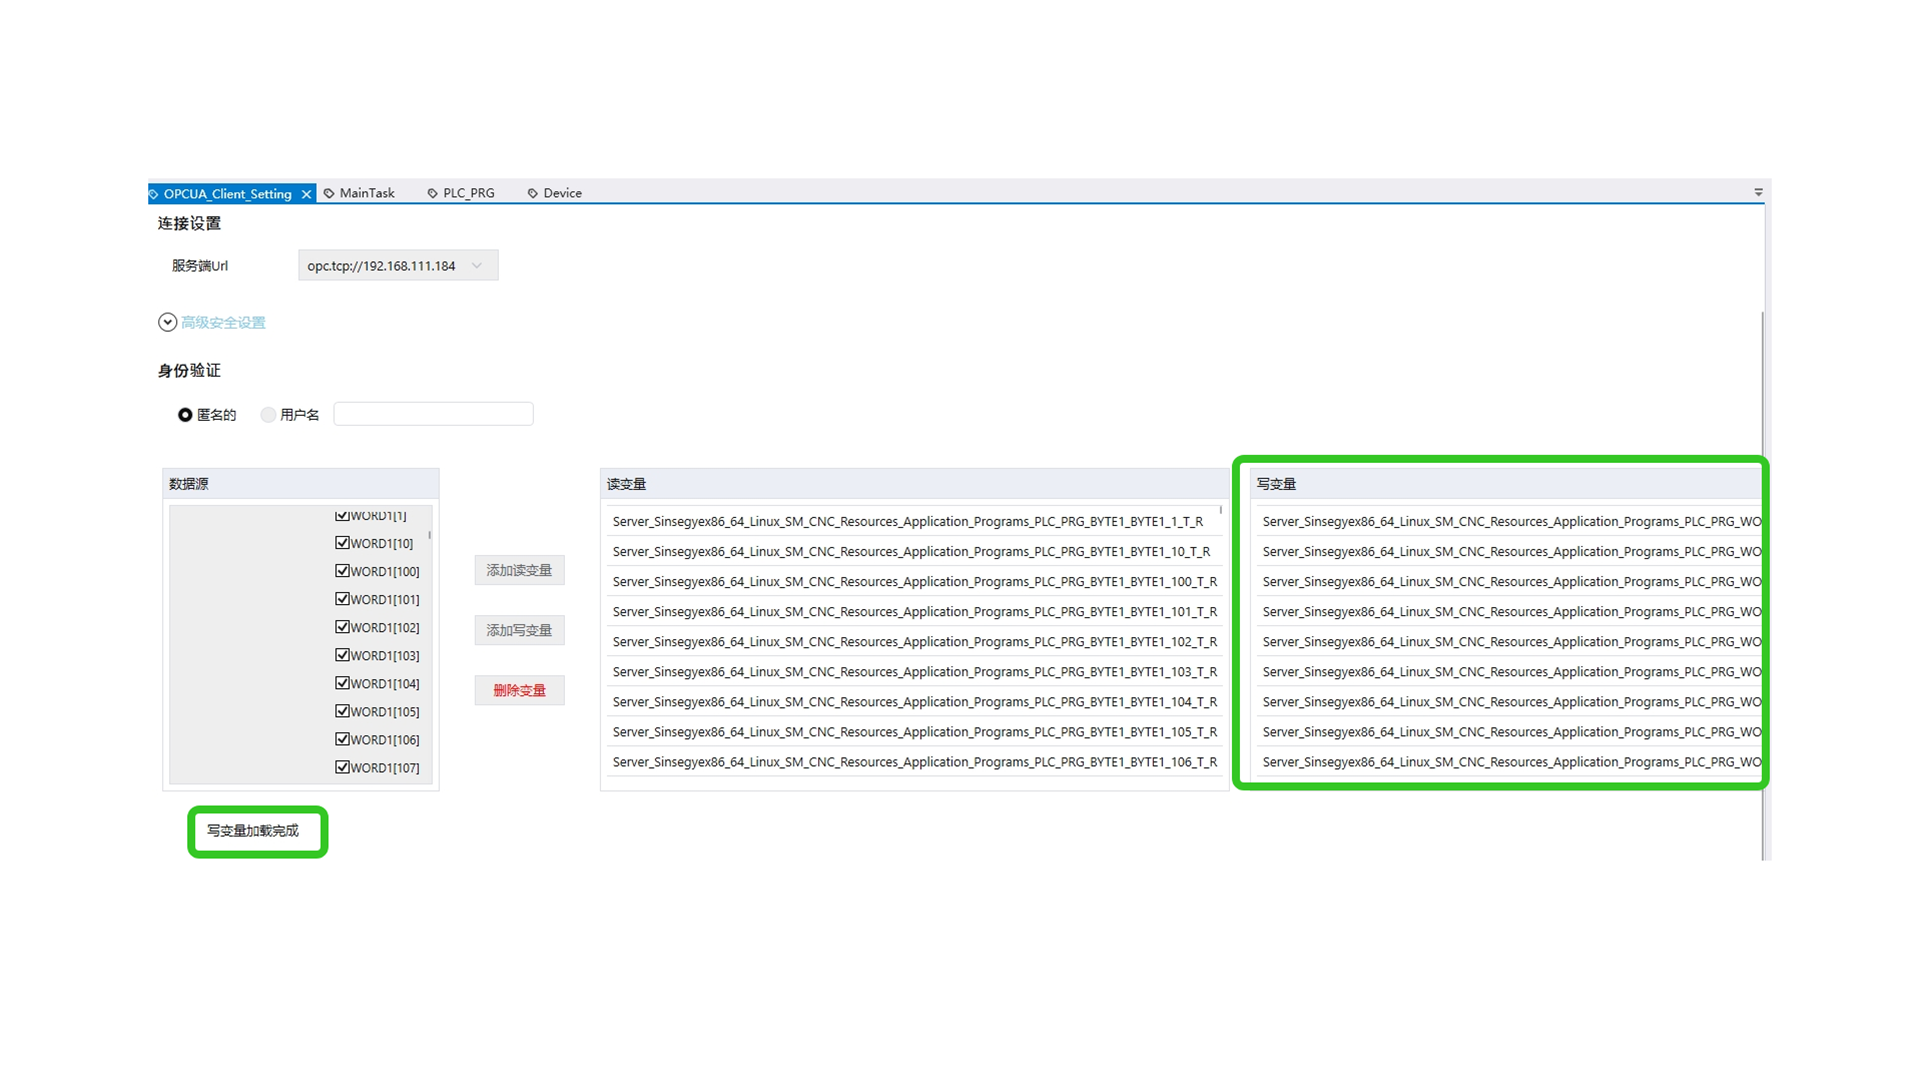Click the tag icon on PLC_PRG tab
1920x1080 pixels.
click(432, 193)
